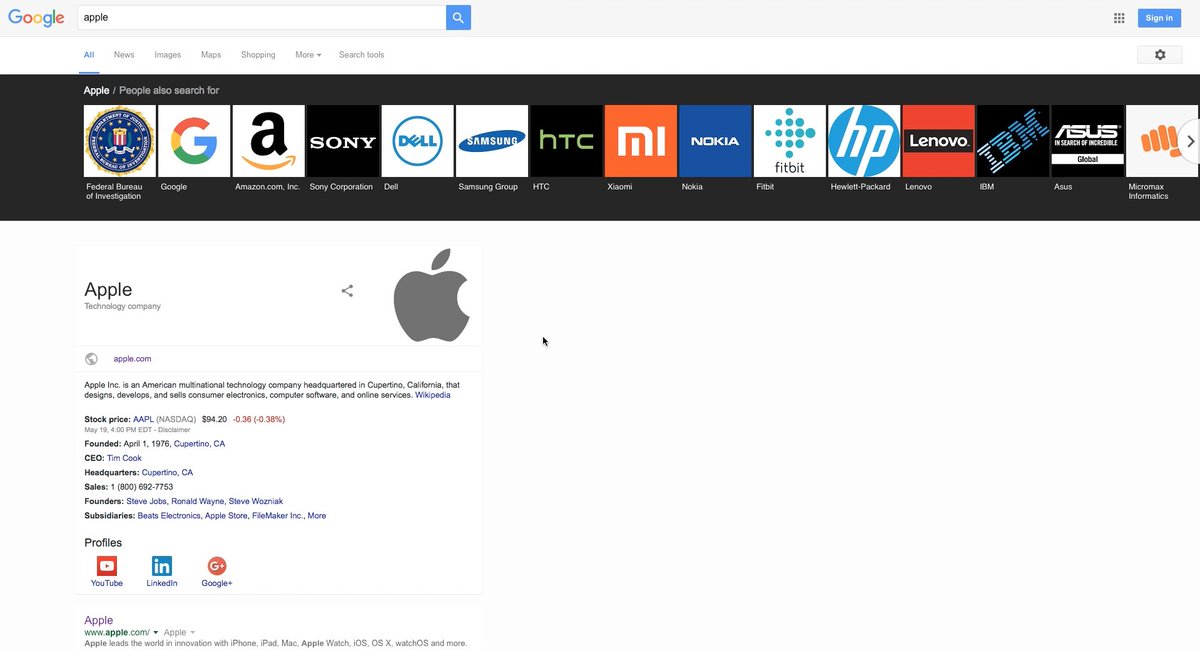Screen dimensions: 1200x651
Task: Expand the More search categories dropdown
Action: click(308, 55)
